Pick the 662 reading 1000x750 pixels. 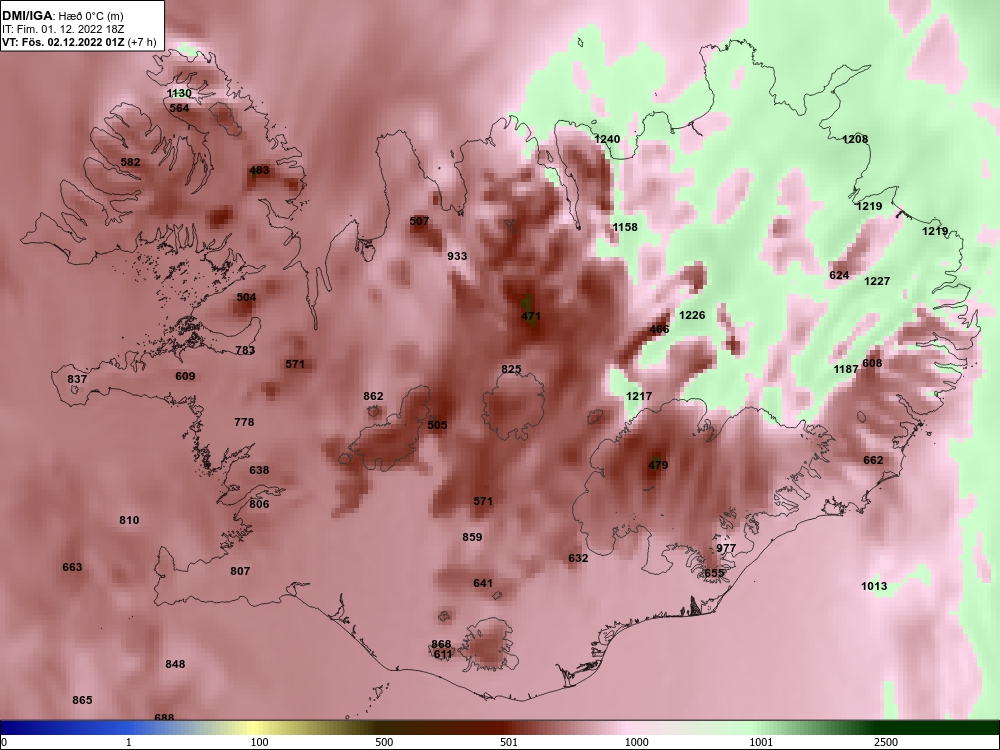(x=873, y=460)
